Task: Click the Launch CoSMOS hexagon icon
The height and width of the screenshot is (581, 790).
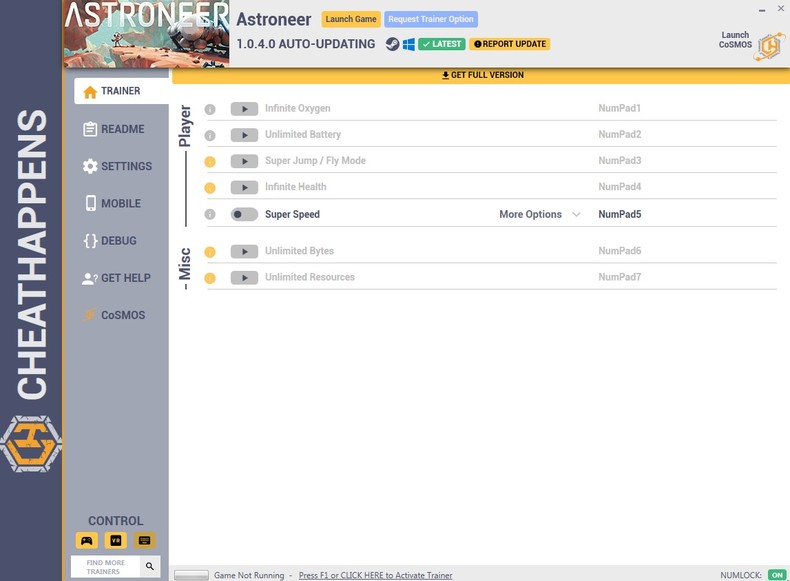Action: pyautogui.click(x=770, y=47)
